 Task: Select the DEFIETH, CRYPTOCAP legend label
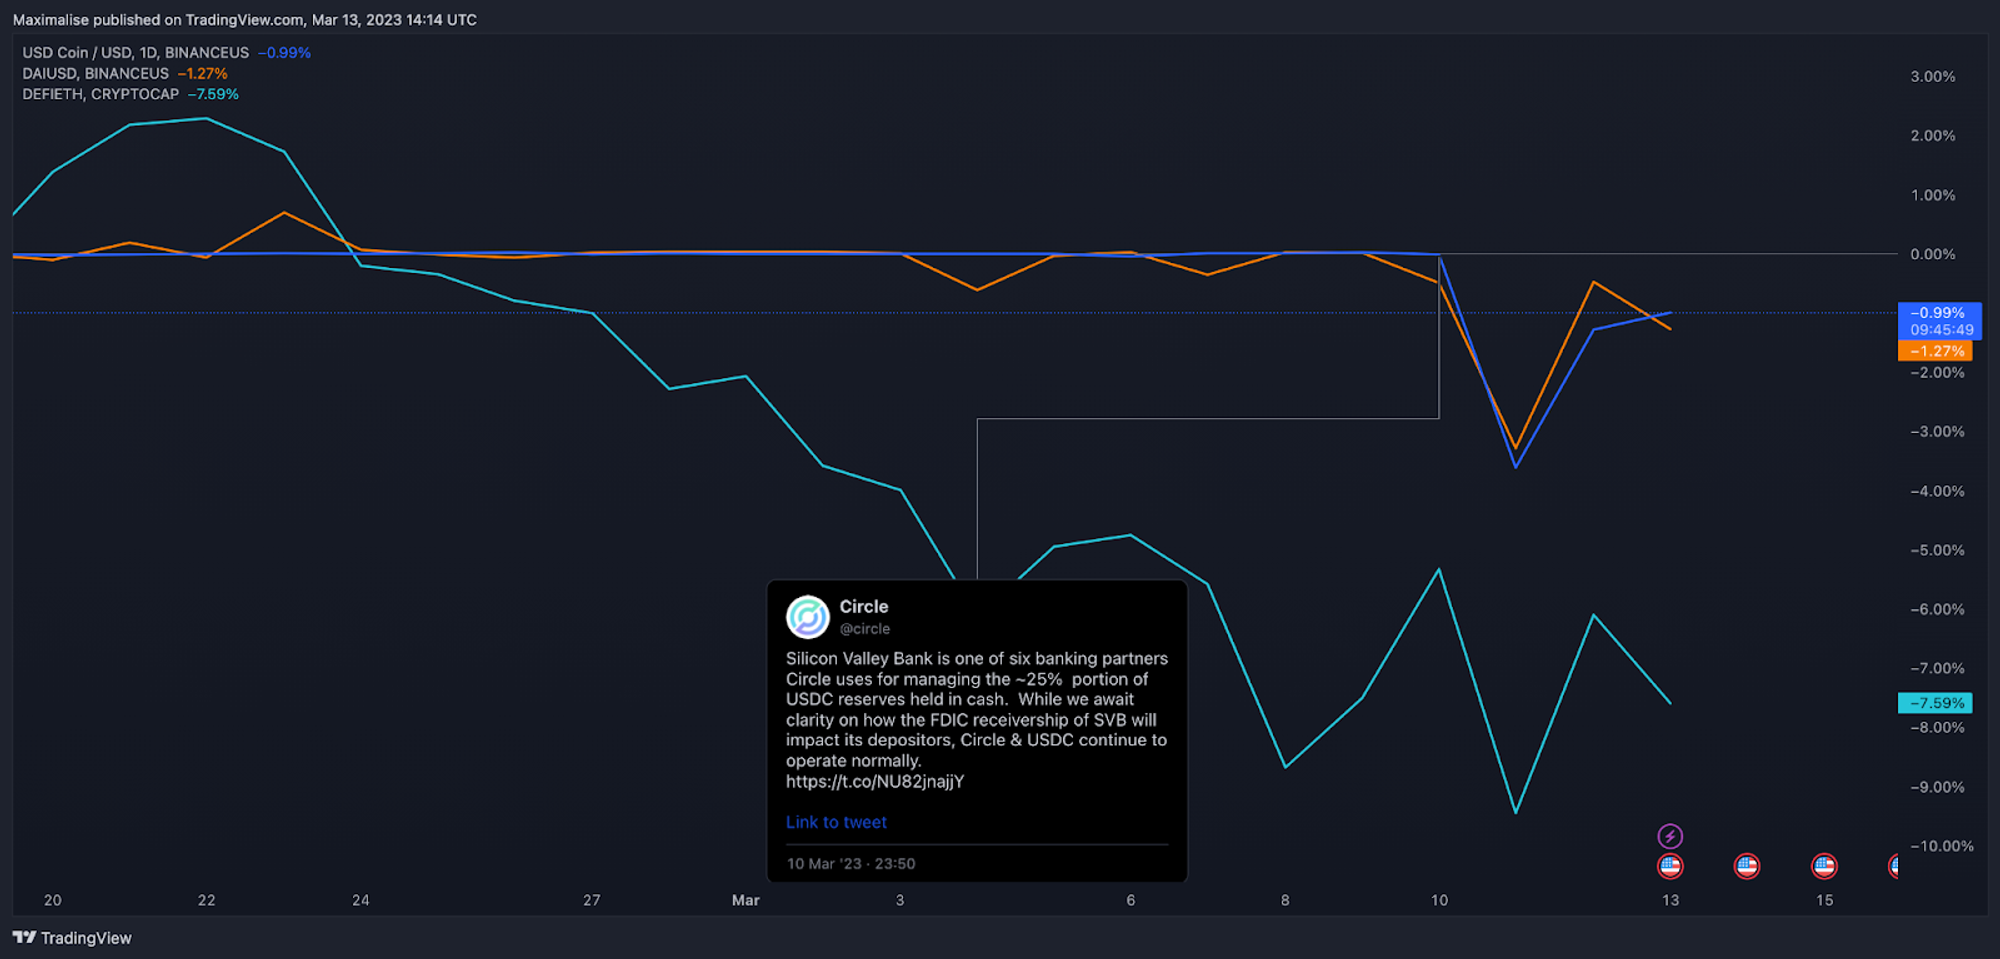(x=101, y=94)
